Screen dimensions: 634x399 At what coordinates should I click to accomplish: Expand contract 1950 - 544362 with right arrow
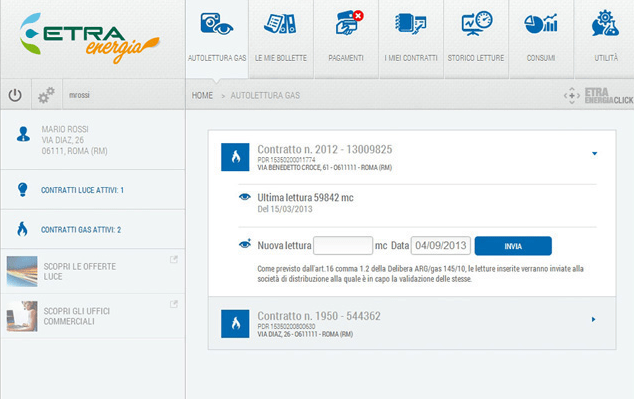point(594,319)
